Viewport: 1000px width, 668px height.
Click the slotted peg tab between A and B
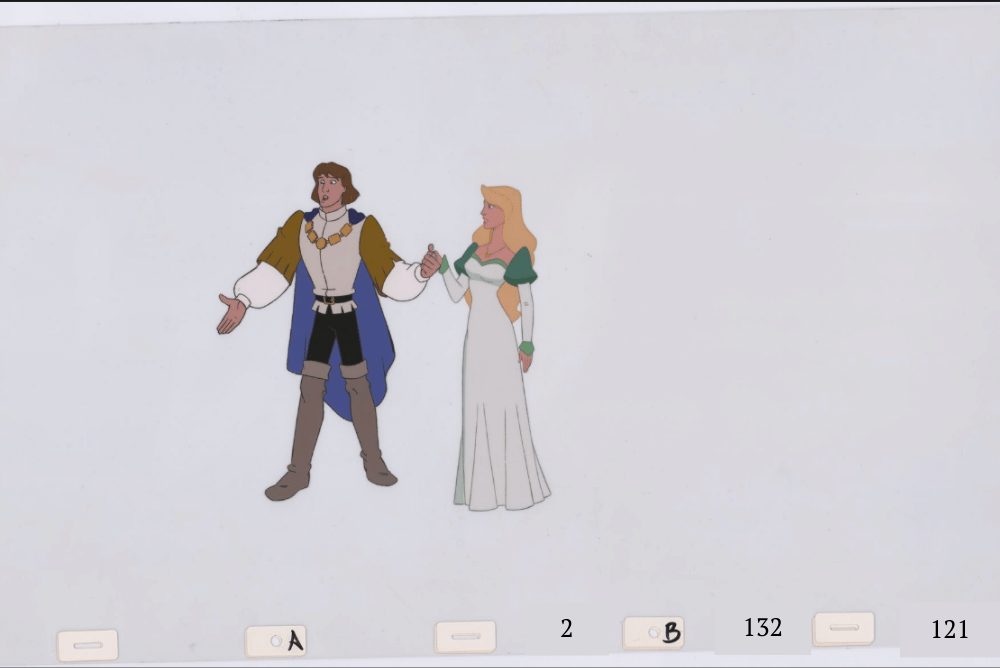pyautogui.click(x=465, y=637)
